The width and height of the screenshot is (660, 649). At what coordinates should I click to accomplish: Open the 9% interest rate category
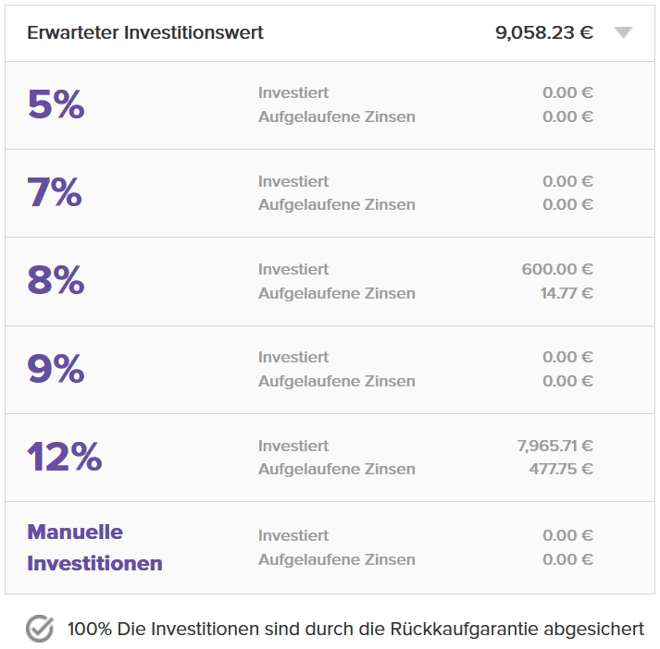[56, 369]
